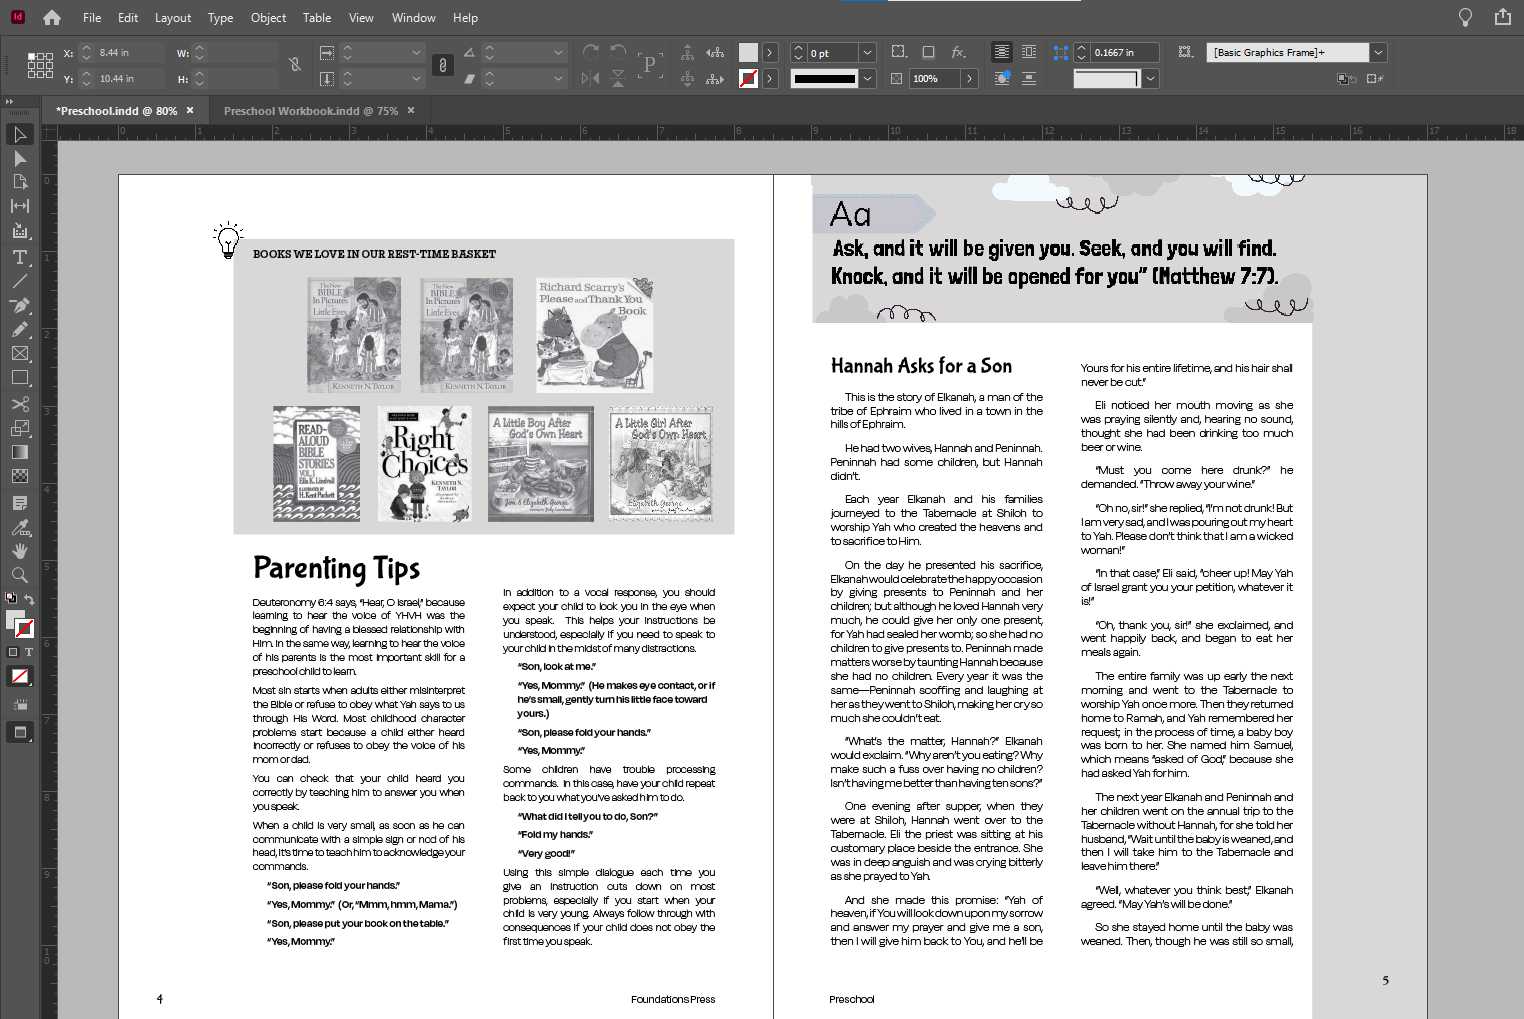Expand opacity 100% slider arrow
Image resolution: width=1524 pixels, height=1019 pixels.
[x=968, y=78]
